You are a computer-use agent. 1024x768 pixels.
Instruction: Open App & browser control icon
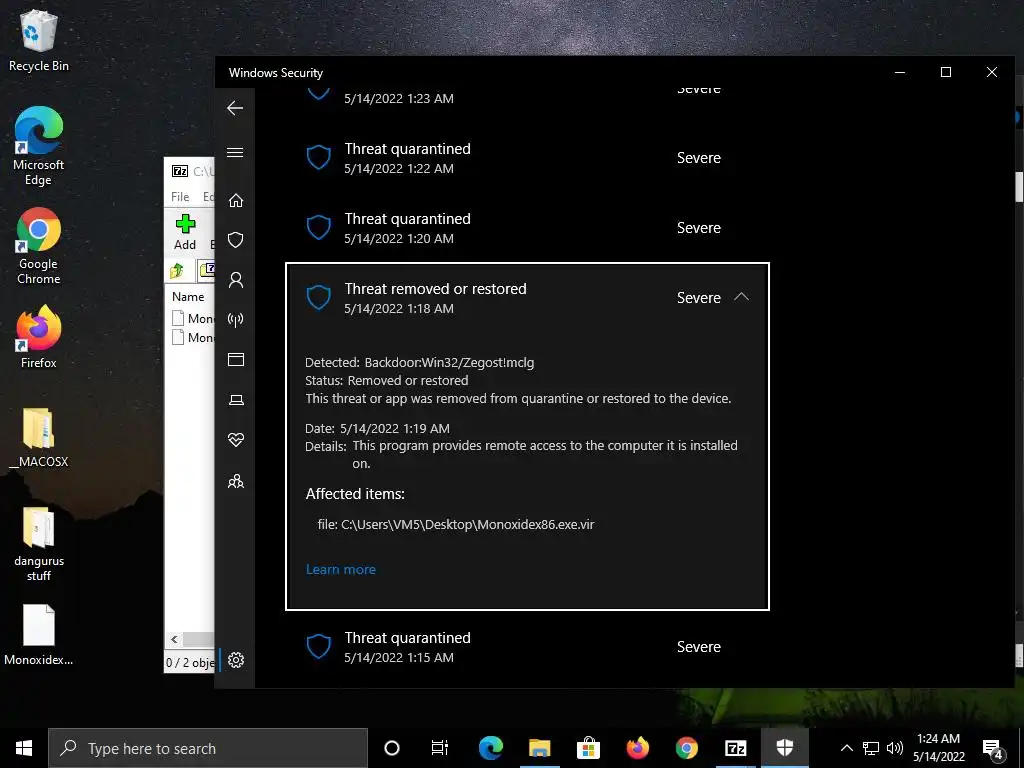[236, 359]
